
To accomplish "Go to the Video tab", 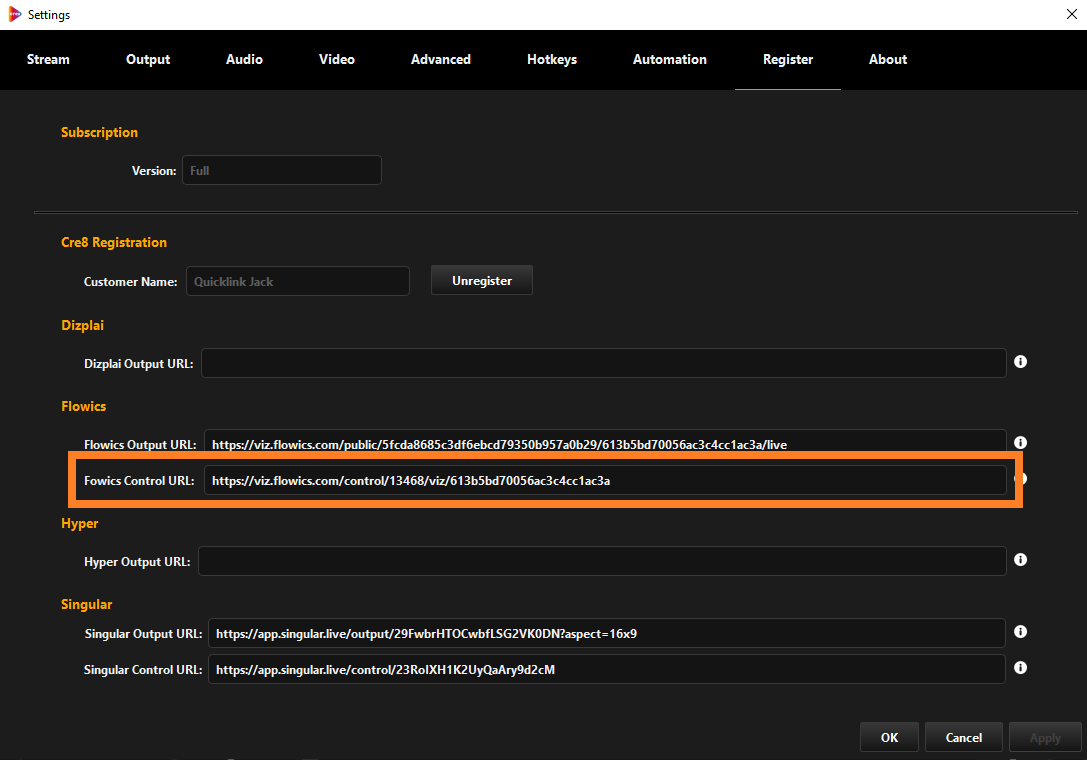I will pyautogui.click(x=337, y=60).
